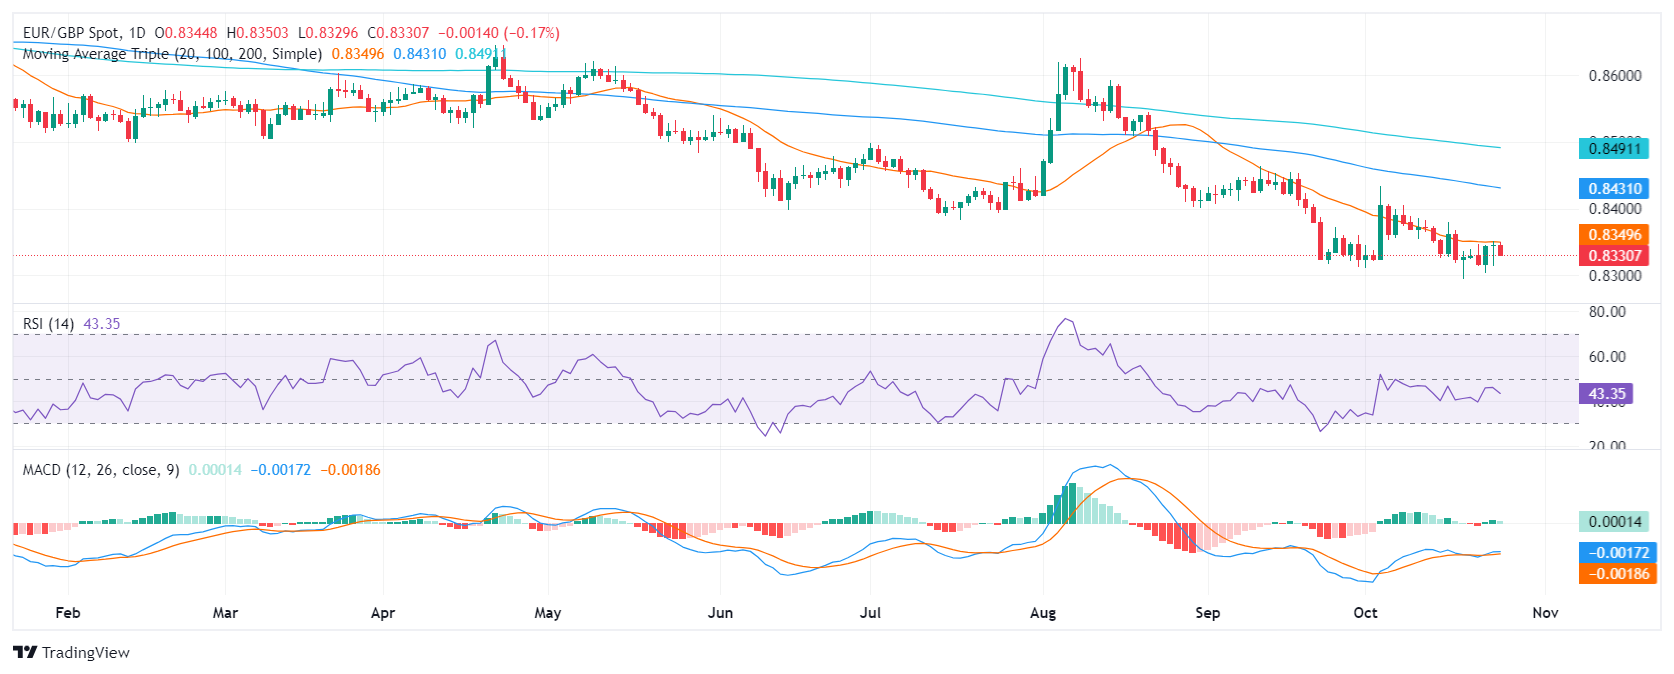Click the blue -0.00172 MACD line tag

(x=1619, y=552)
